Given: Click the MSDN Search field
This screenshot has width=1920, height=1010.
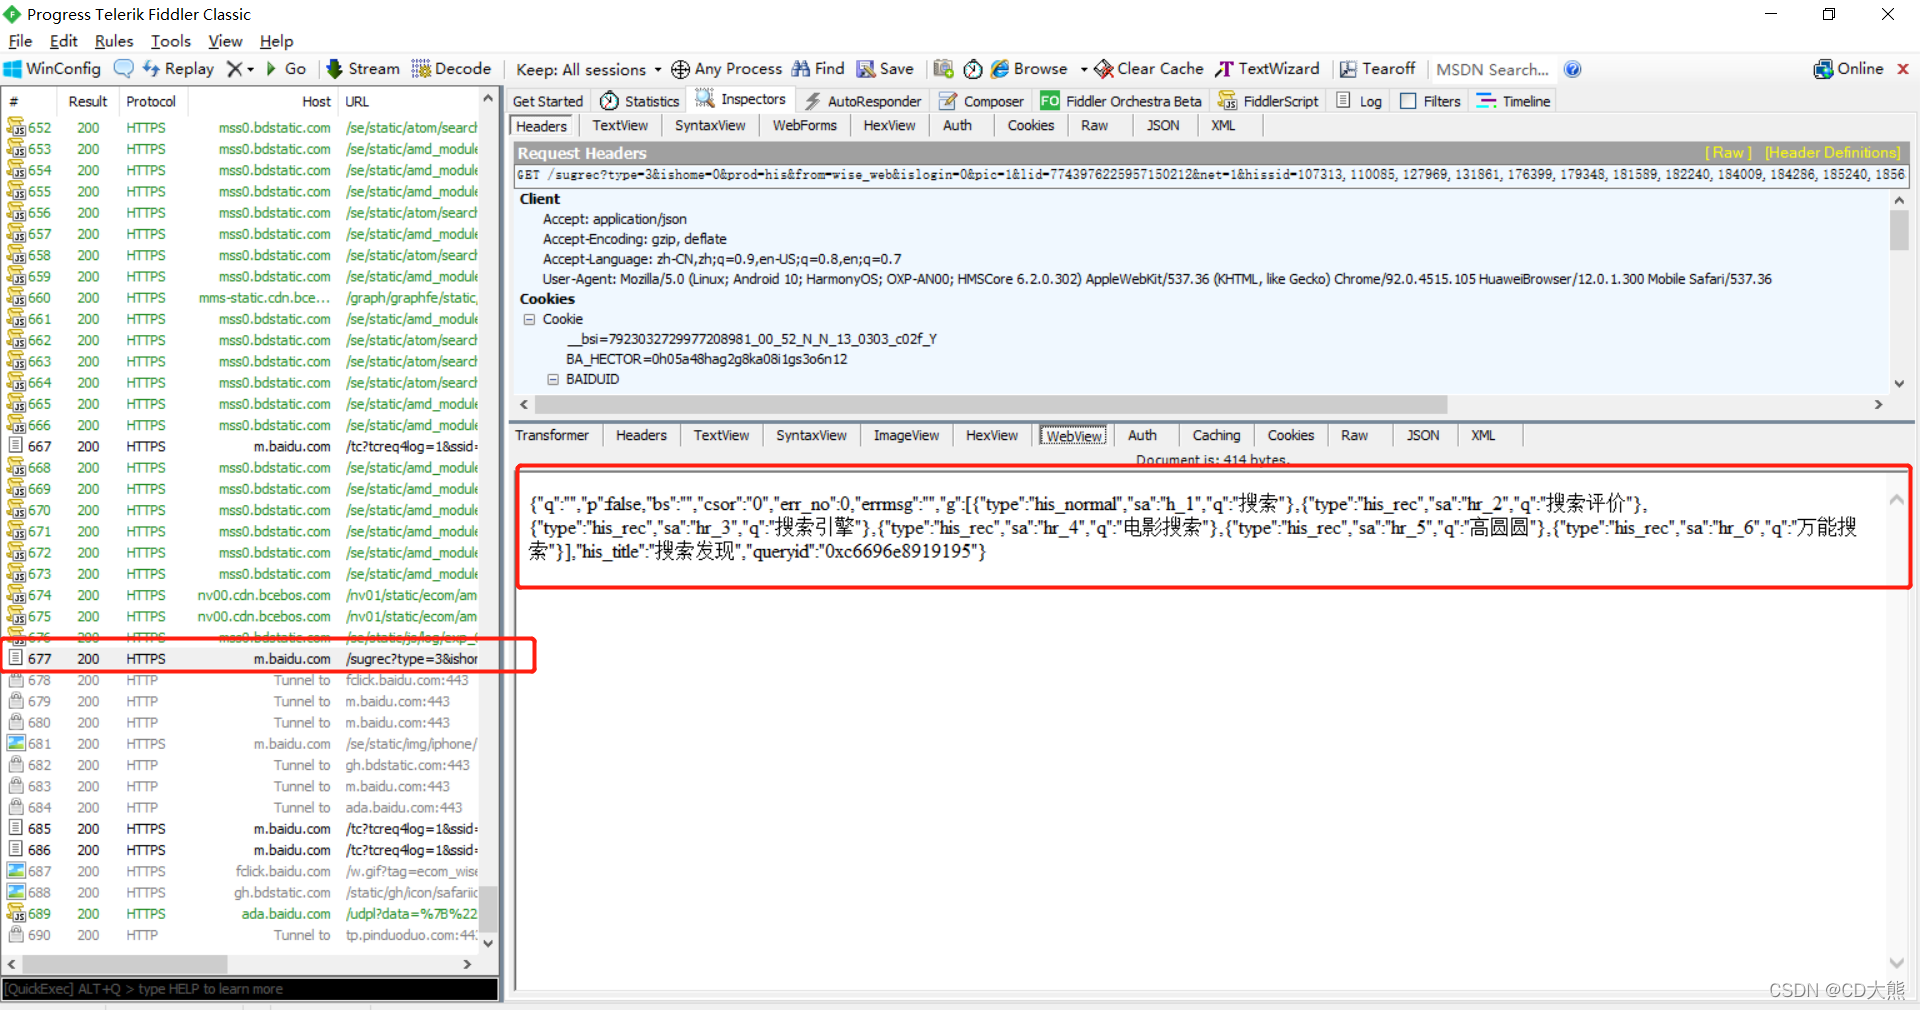Looking at the screenshot, I should pos(1492,69).
